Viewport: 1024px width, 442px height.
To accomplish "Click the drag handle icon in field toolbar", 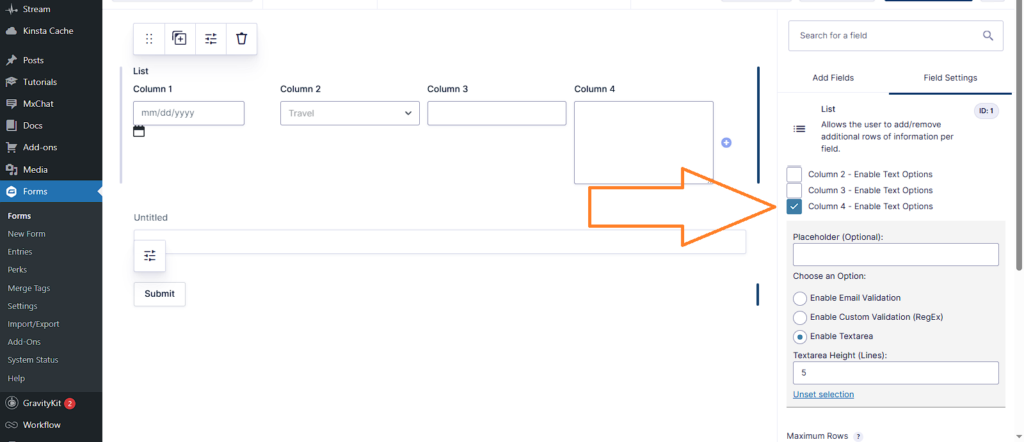I will click(149, 39).
